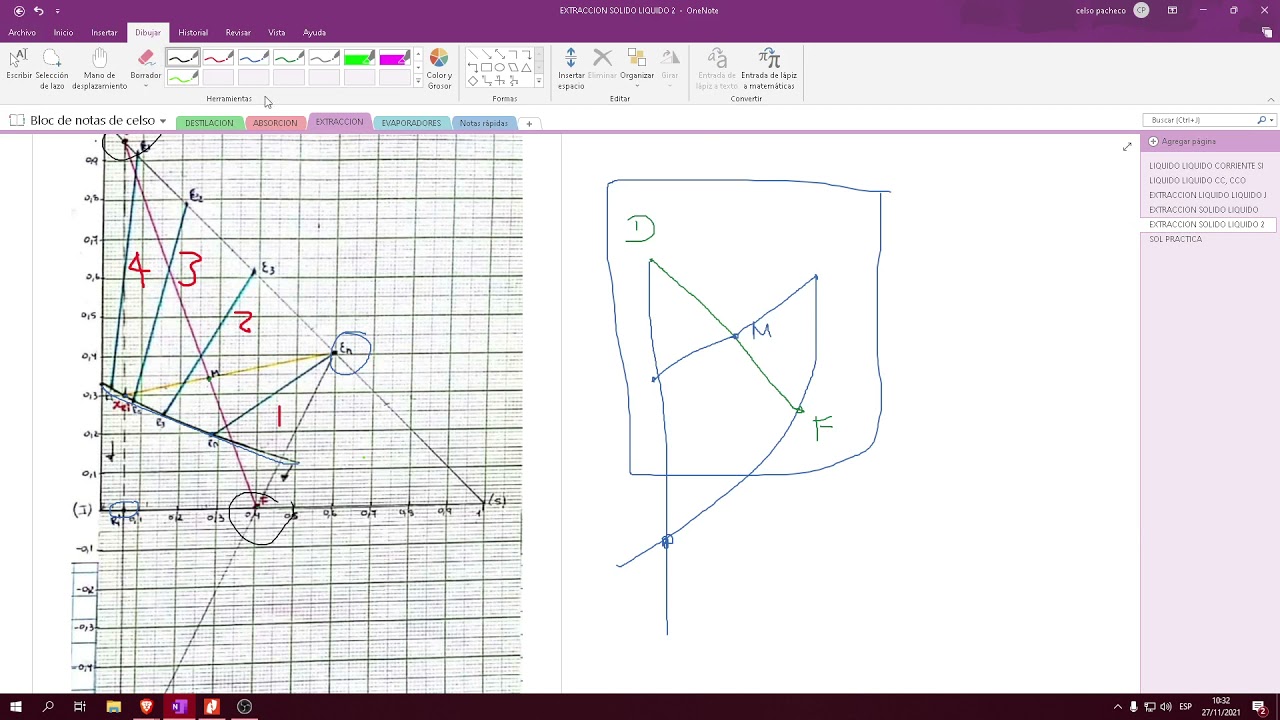Open the Organizar arrange menu
The width and height of the screenshot is (1280, 720).
tap(636, 68)
